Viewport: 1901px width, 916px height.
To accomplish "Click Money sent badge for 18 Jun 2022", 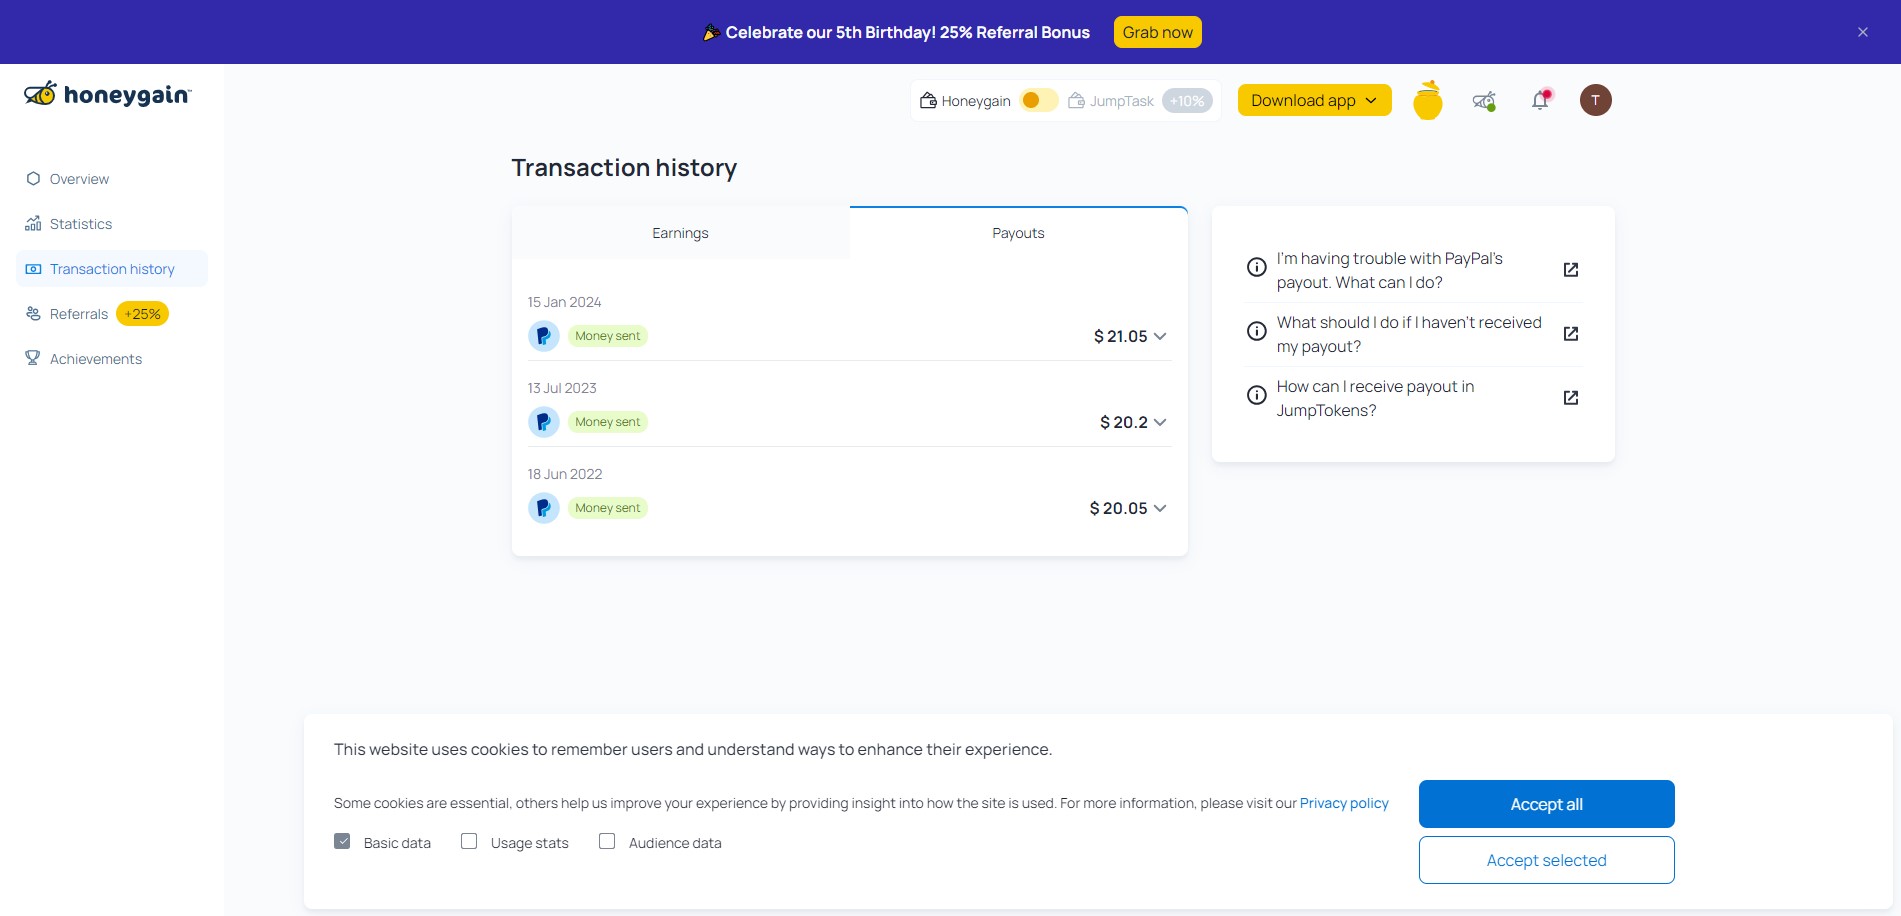I will click(x=607, y=508).
